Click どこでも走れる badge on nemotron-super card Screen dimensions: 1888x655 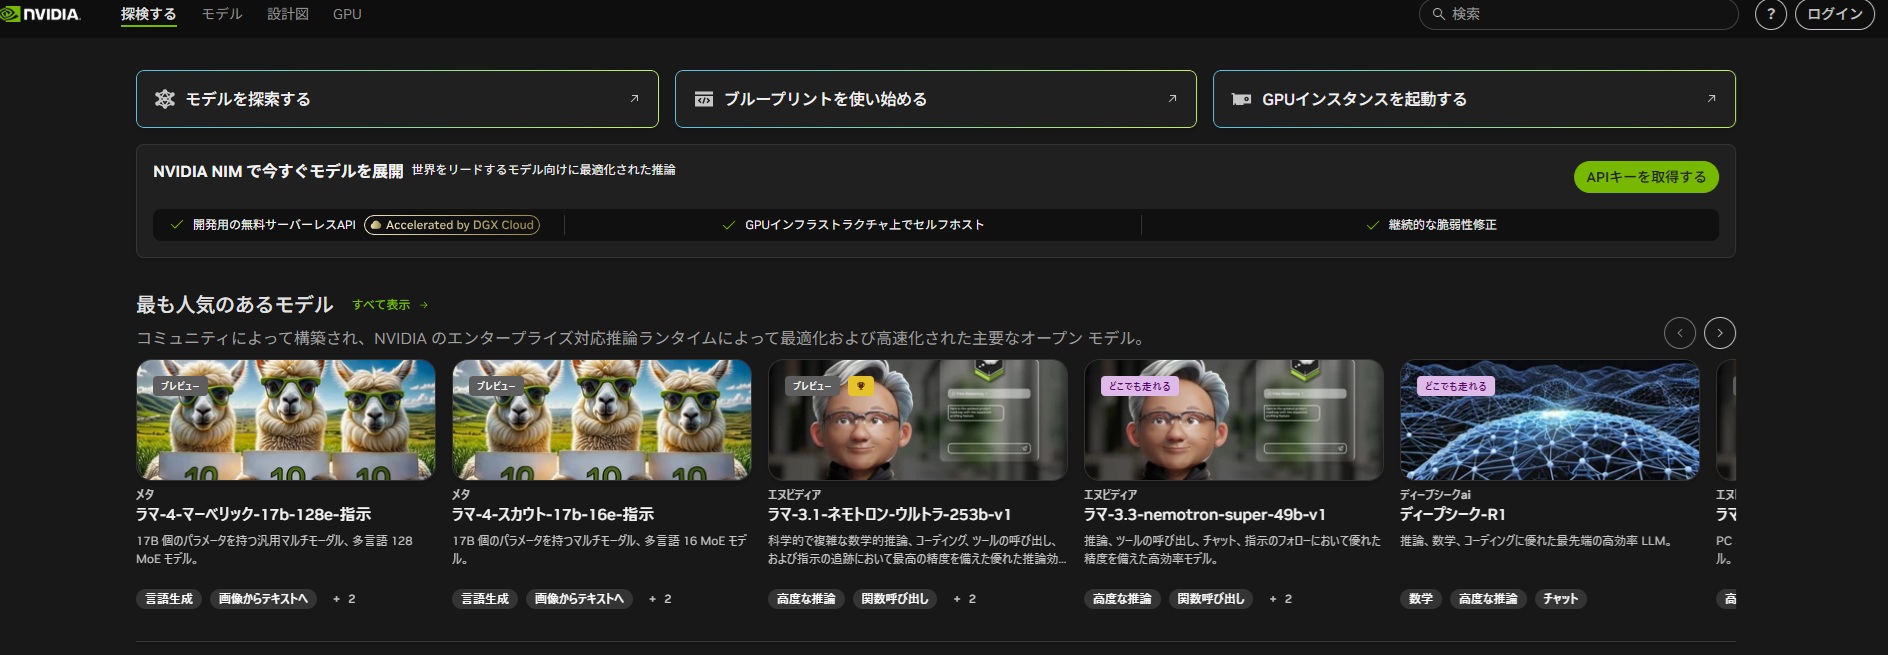pos(1140,386)
